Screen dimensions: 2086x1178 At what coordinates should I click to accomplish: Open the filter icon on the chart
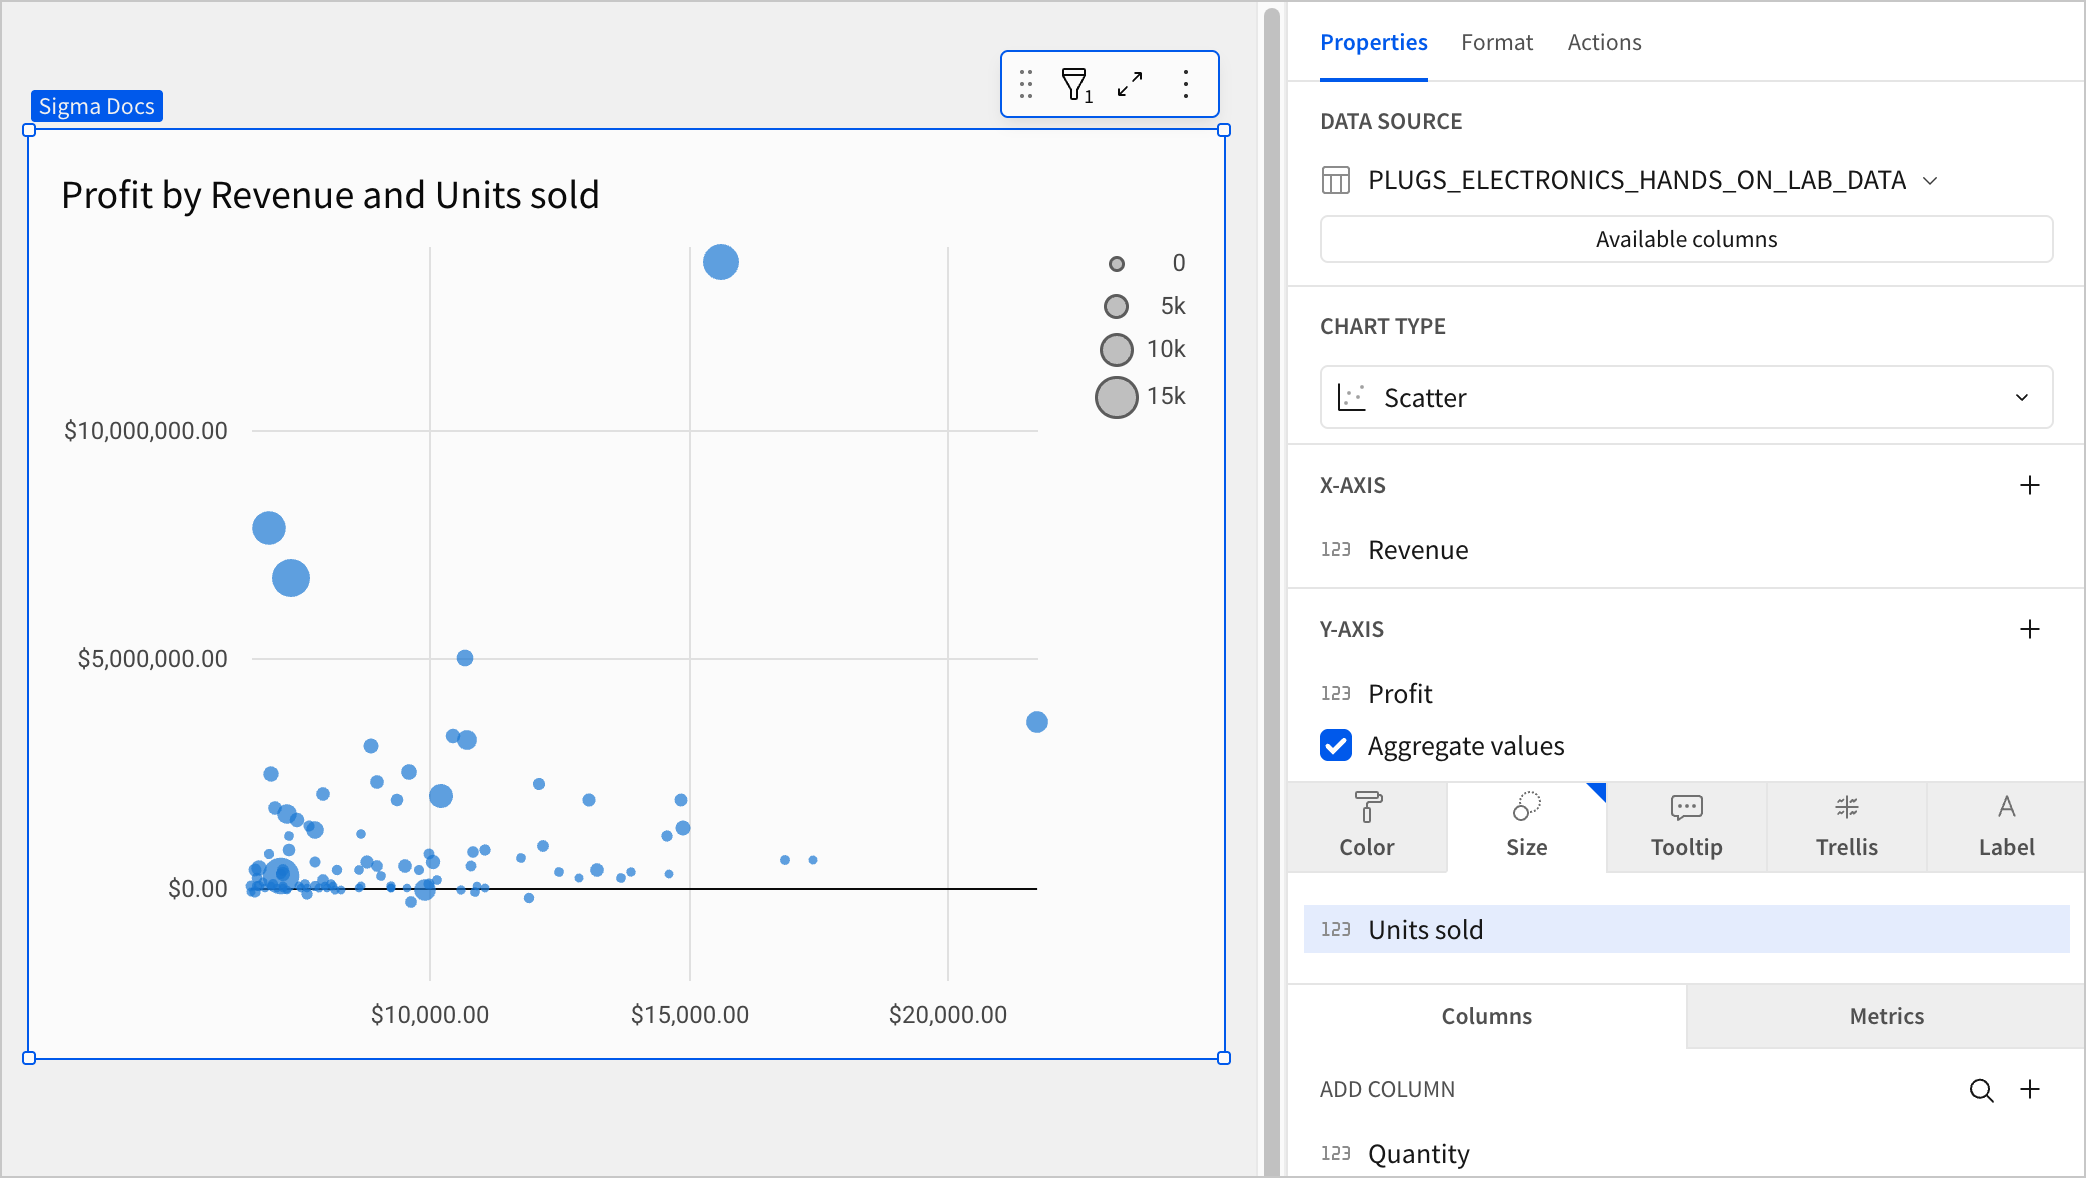coord(1074,84)
